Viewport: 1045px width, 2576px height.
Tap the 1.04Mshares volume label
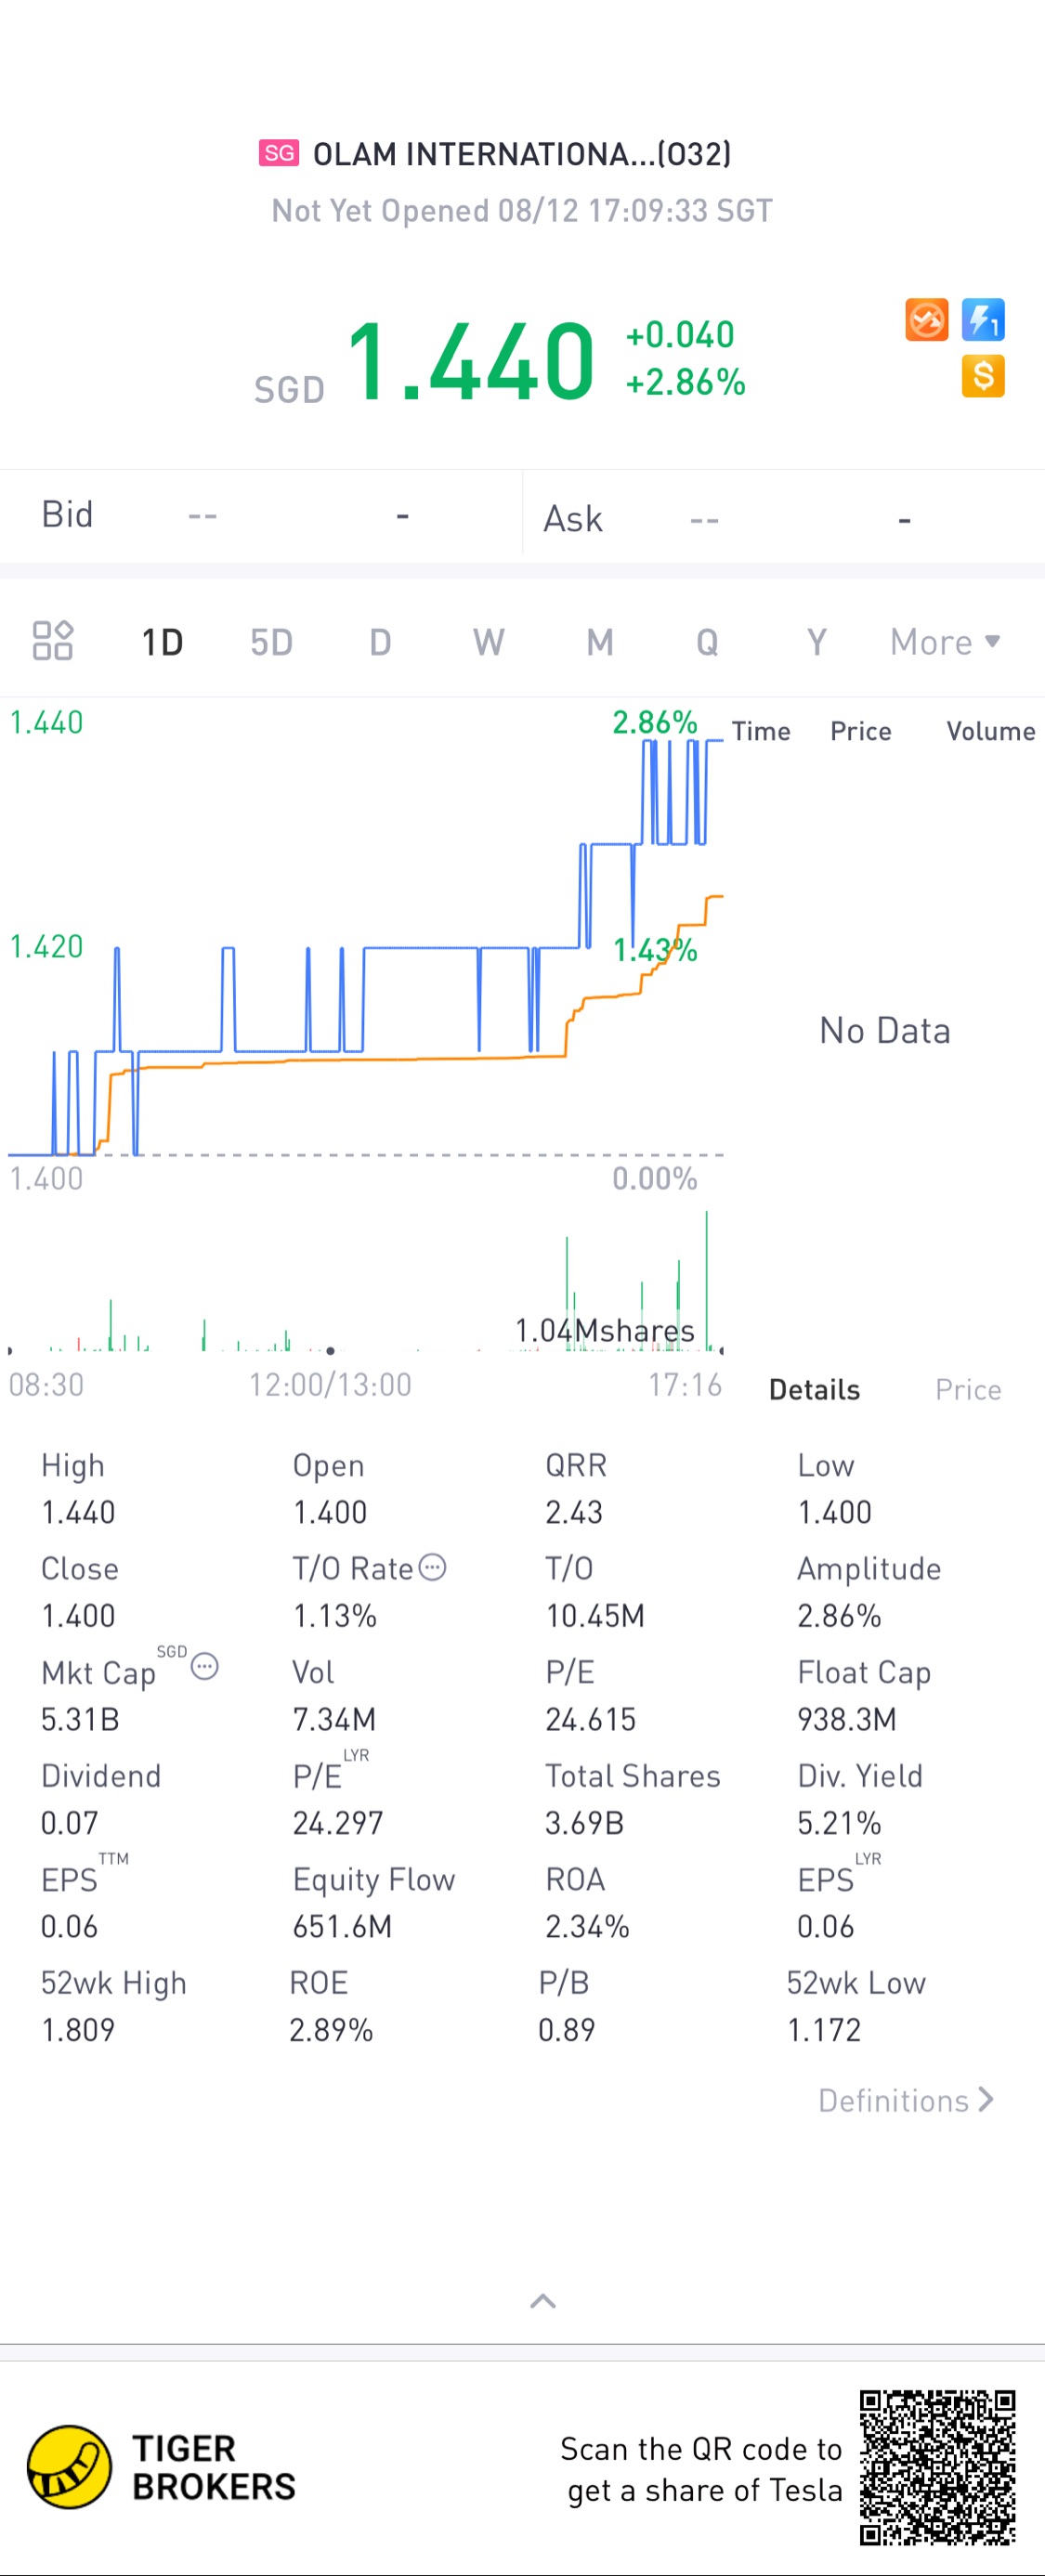point(604,1331)
